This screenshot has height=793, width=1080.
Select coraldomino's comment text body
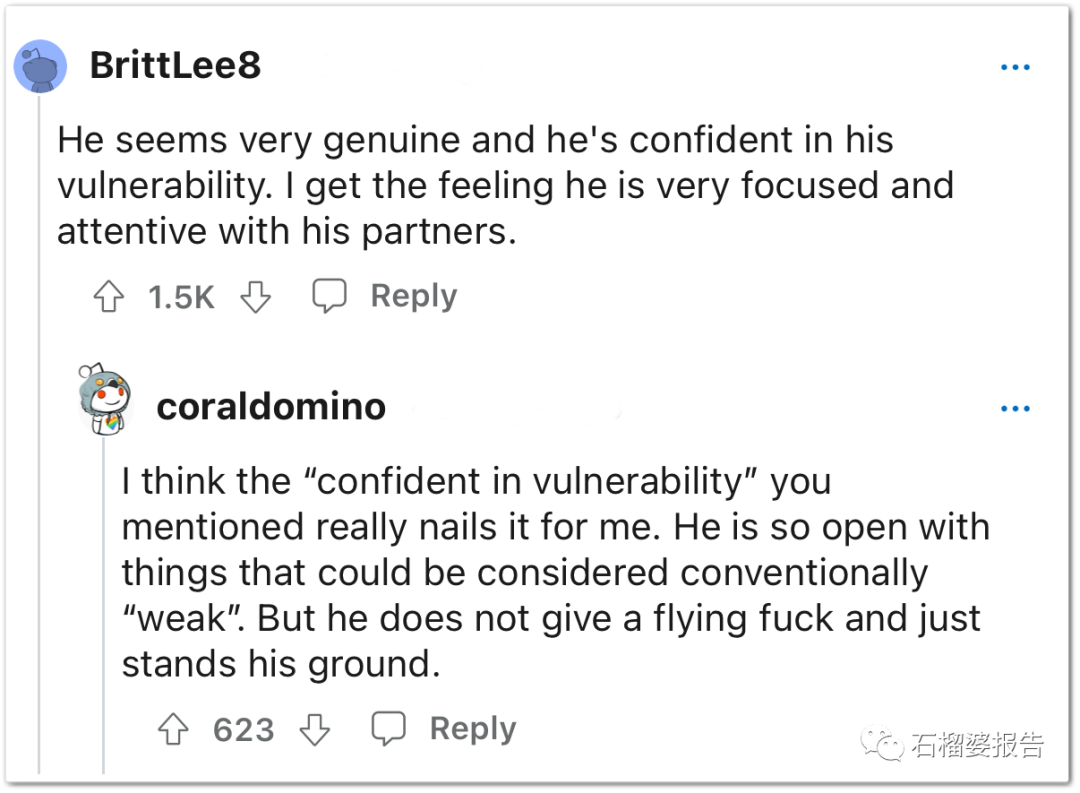click(x=555, y=573)
